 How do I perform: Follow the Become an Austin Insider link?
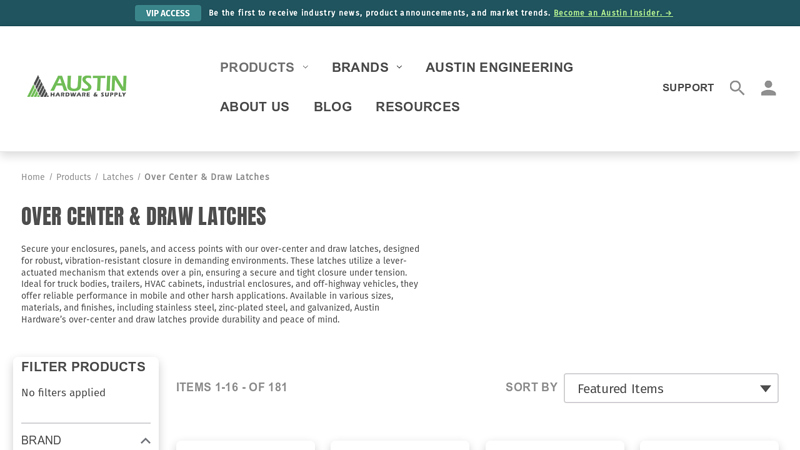(613, 13)
